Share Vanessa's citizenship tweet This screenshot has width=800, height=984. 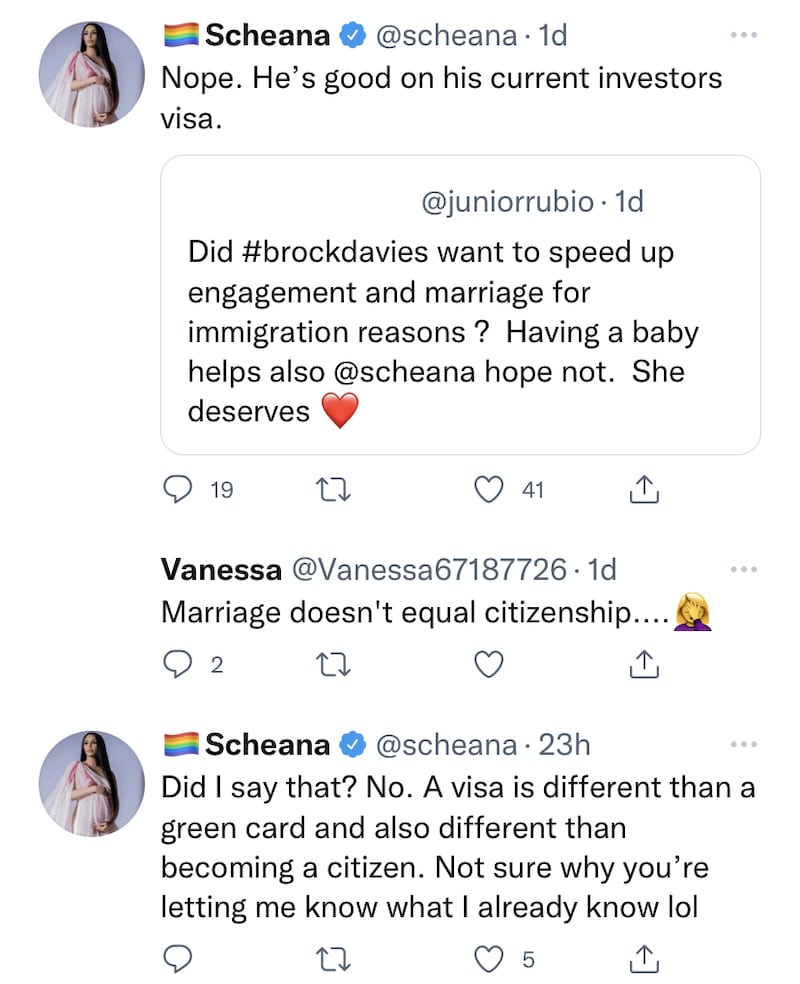tap(645, 663)
